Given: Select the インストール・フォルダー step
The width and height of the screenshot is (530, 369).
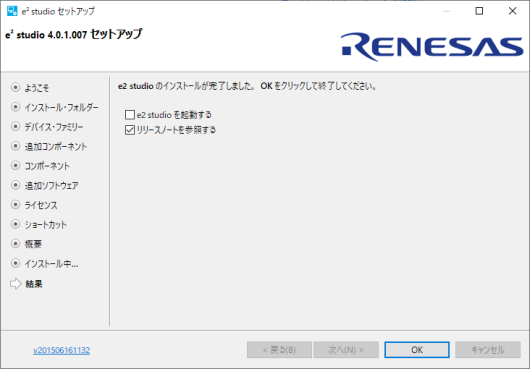Looking at the screenshot, I should [x=61, y=107].
